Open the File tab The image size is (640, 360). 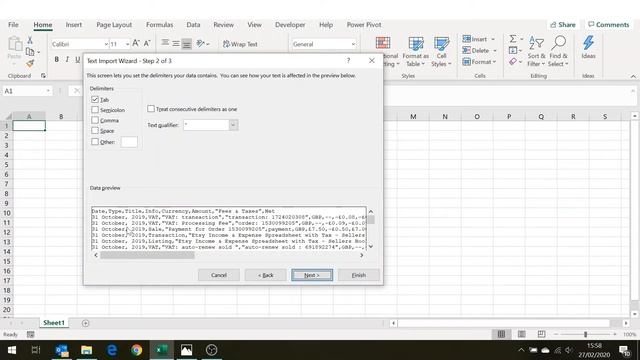pos(13,24)
